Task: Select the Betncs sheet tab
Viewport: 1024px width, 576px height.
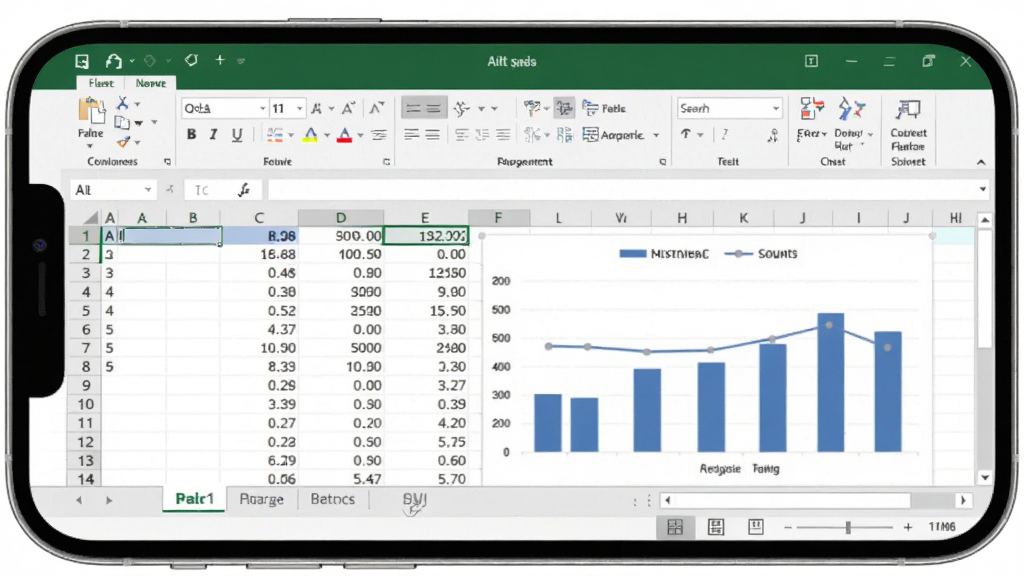Action: click(x=332, y=500)
